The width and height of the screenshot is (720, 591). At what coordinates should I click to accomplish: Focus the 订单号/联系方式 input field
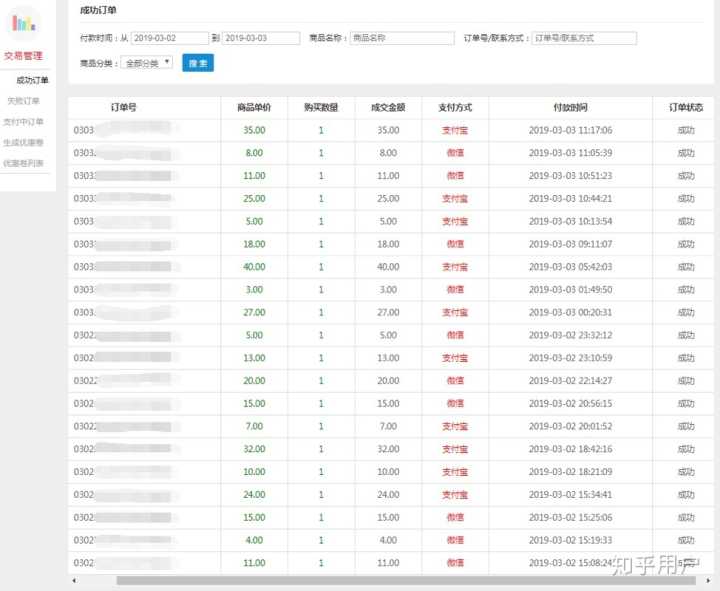(584, 38)
